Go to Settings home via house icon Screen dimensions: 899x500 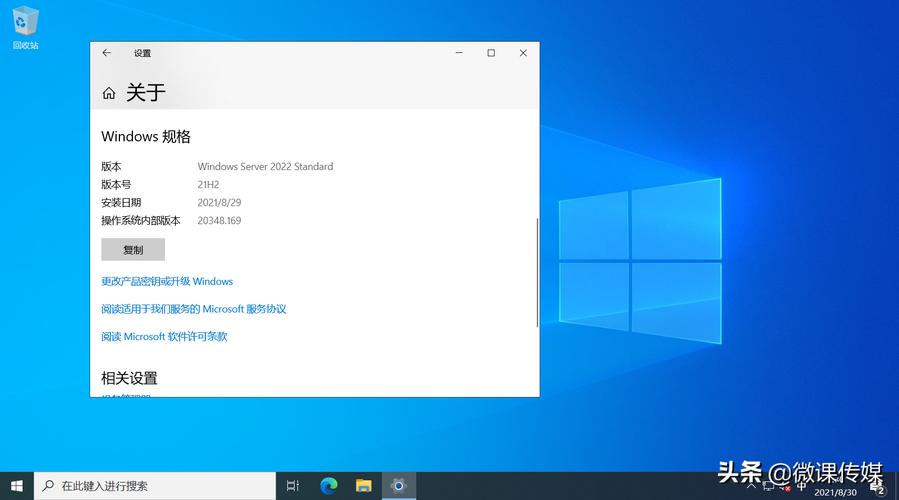click(109, 93)
